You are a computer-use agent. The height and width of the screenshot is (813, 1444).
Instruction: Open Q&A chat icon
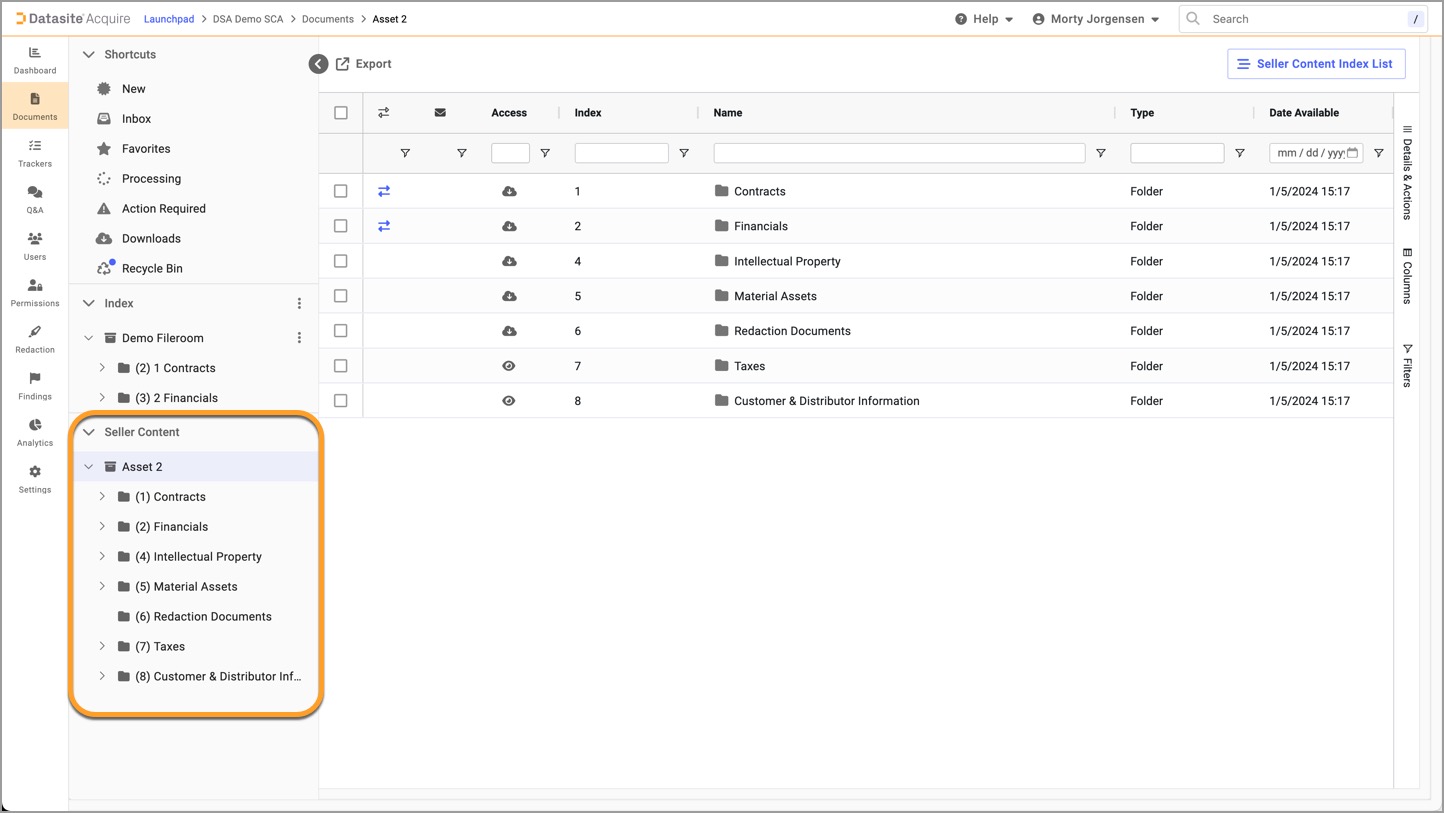[x=35, y=198]
